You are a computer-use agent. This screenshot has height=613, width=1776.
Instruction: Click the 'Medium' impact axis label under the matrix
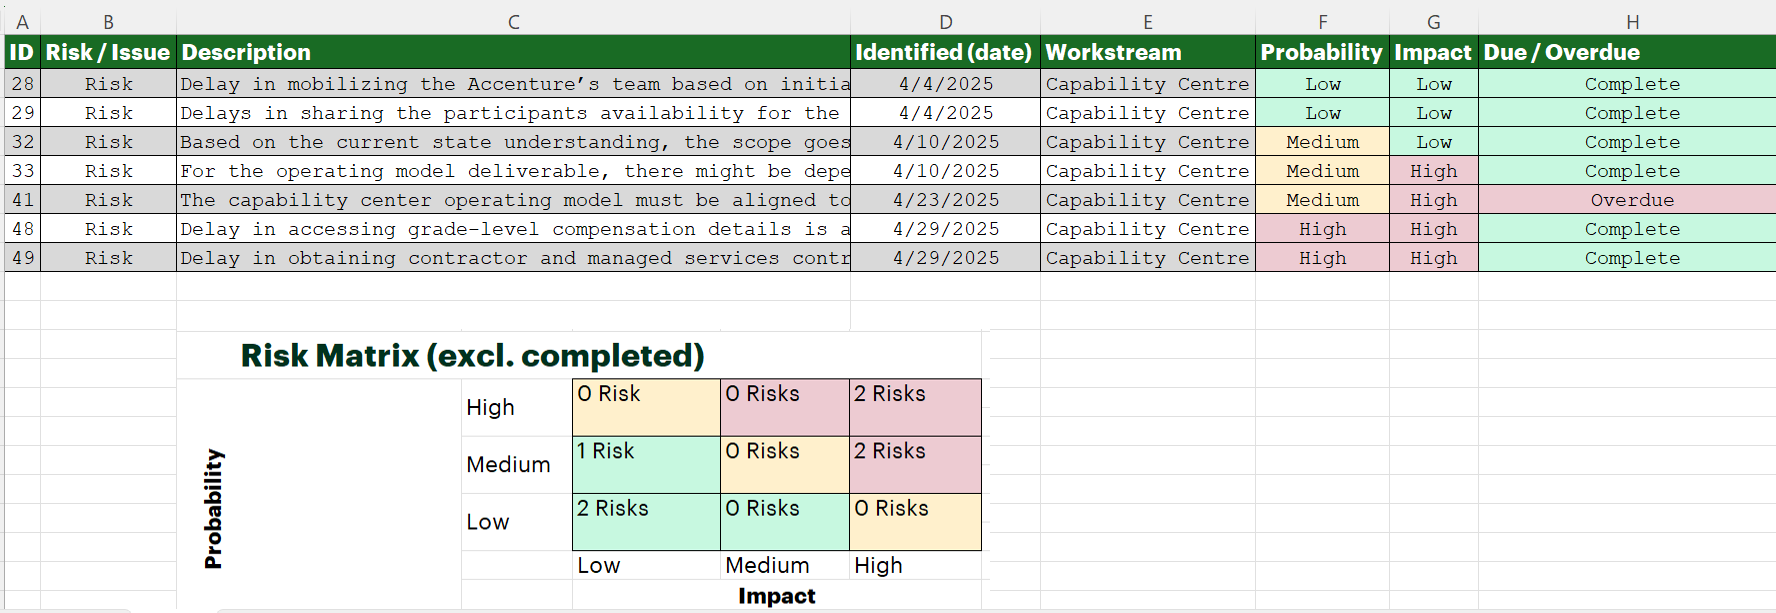pos(767,565)
